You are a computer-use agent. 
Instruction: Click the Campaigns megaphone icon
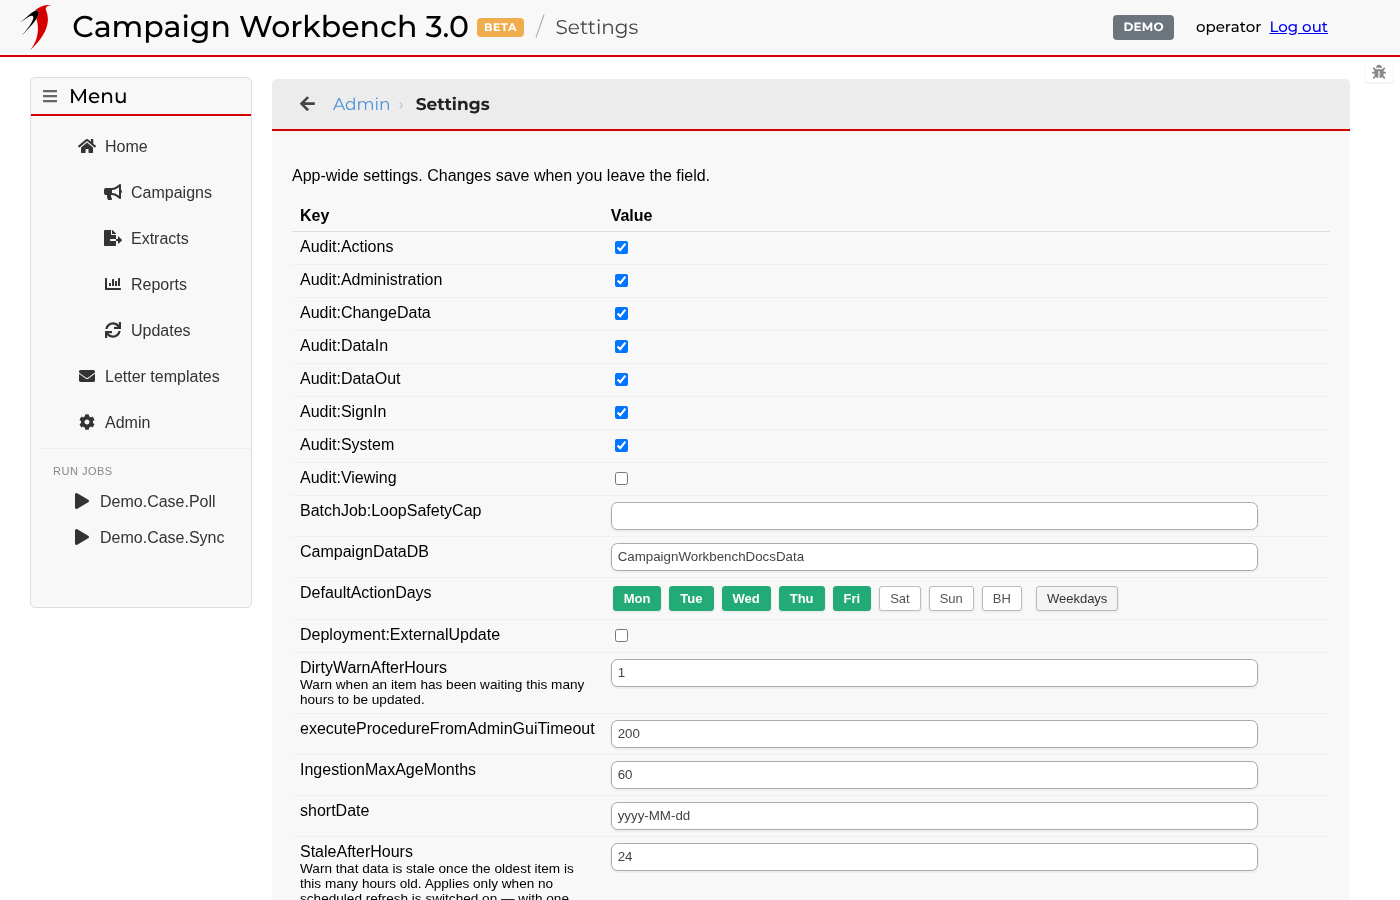pos(113,192)
